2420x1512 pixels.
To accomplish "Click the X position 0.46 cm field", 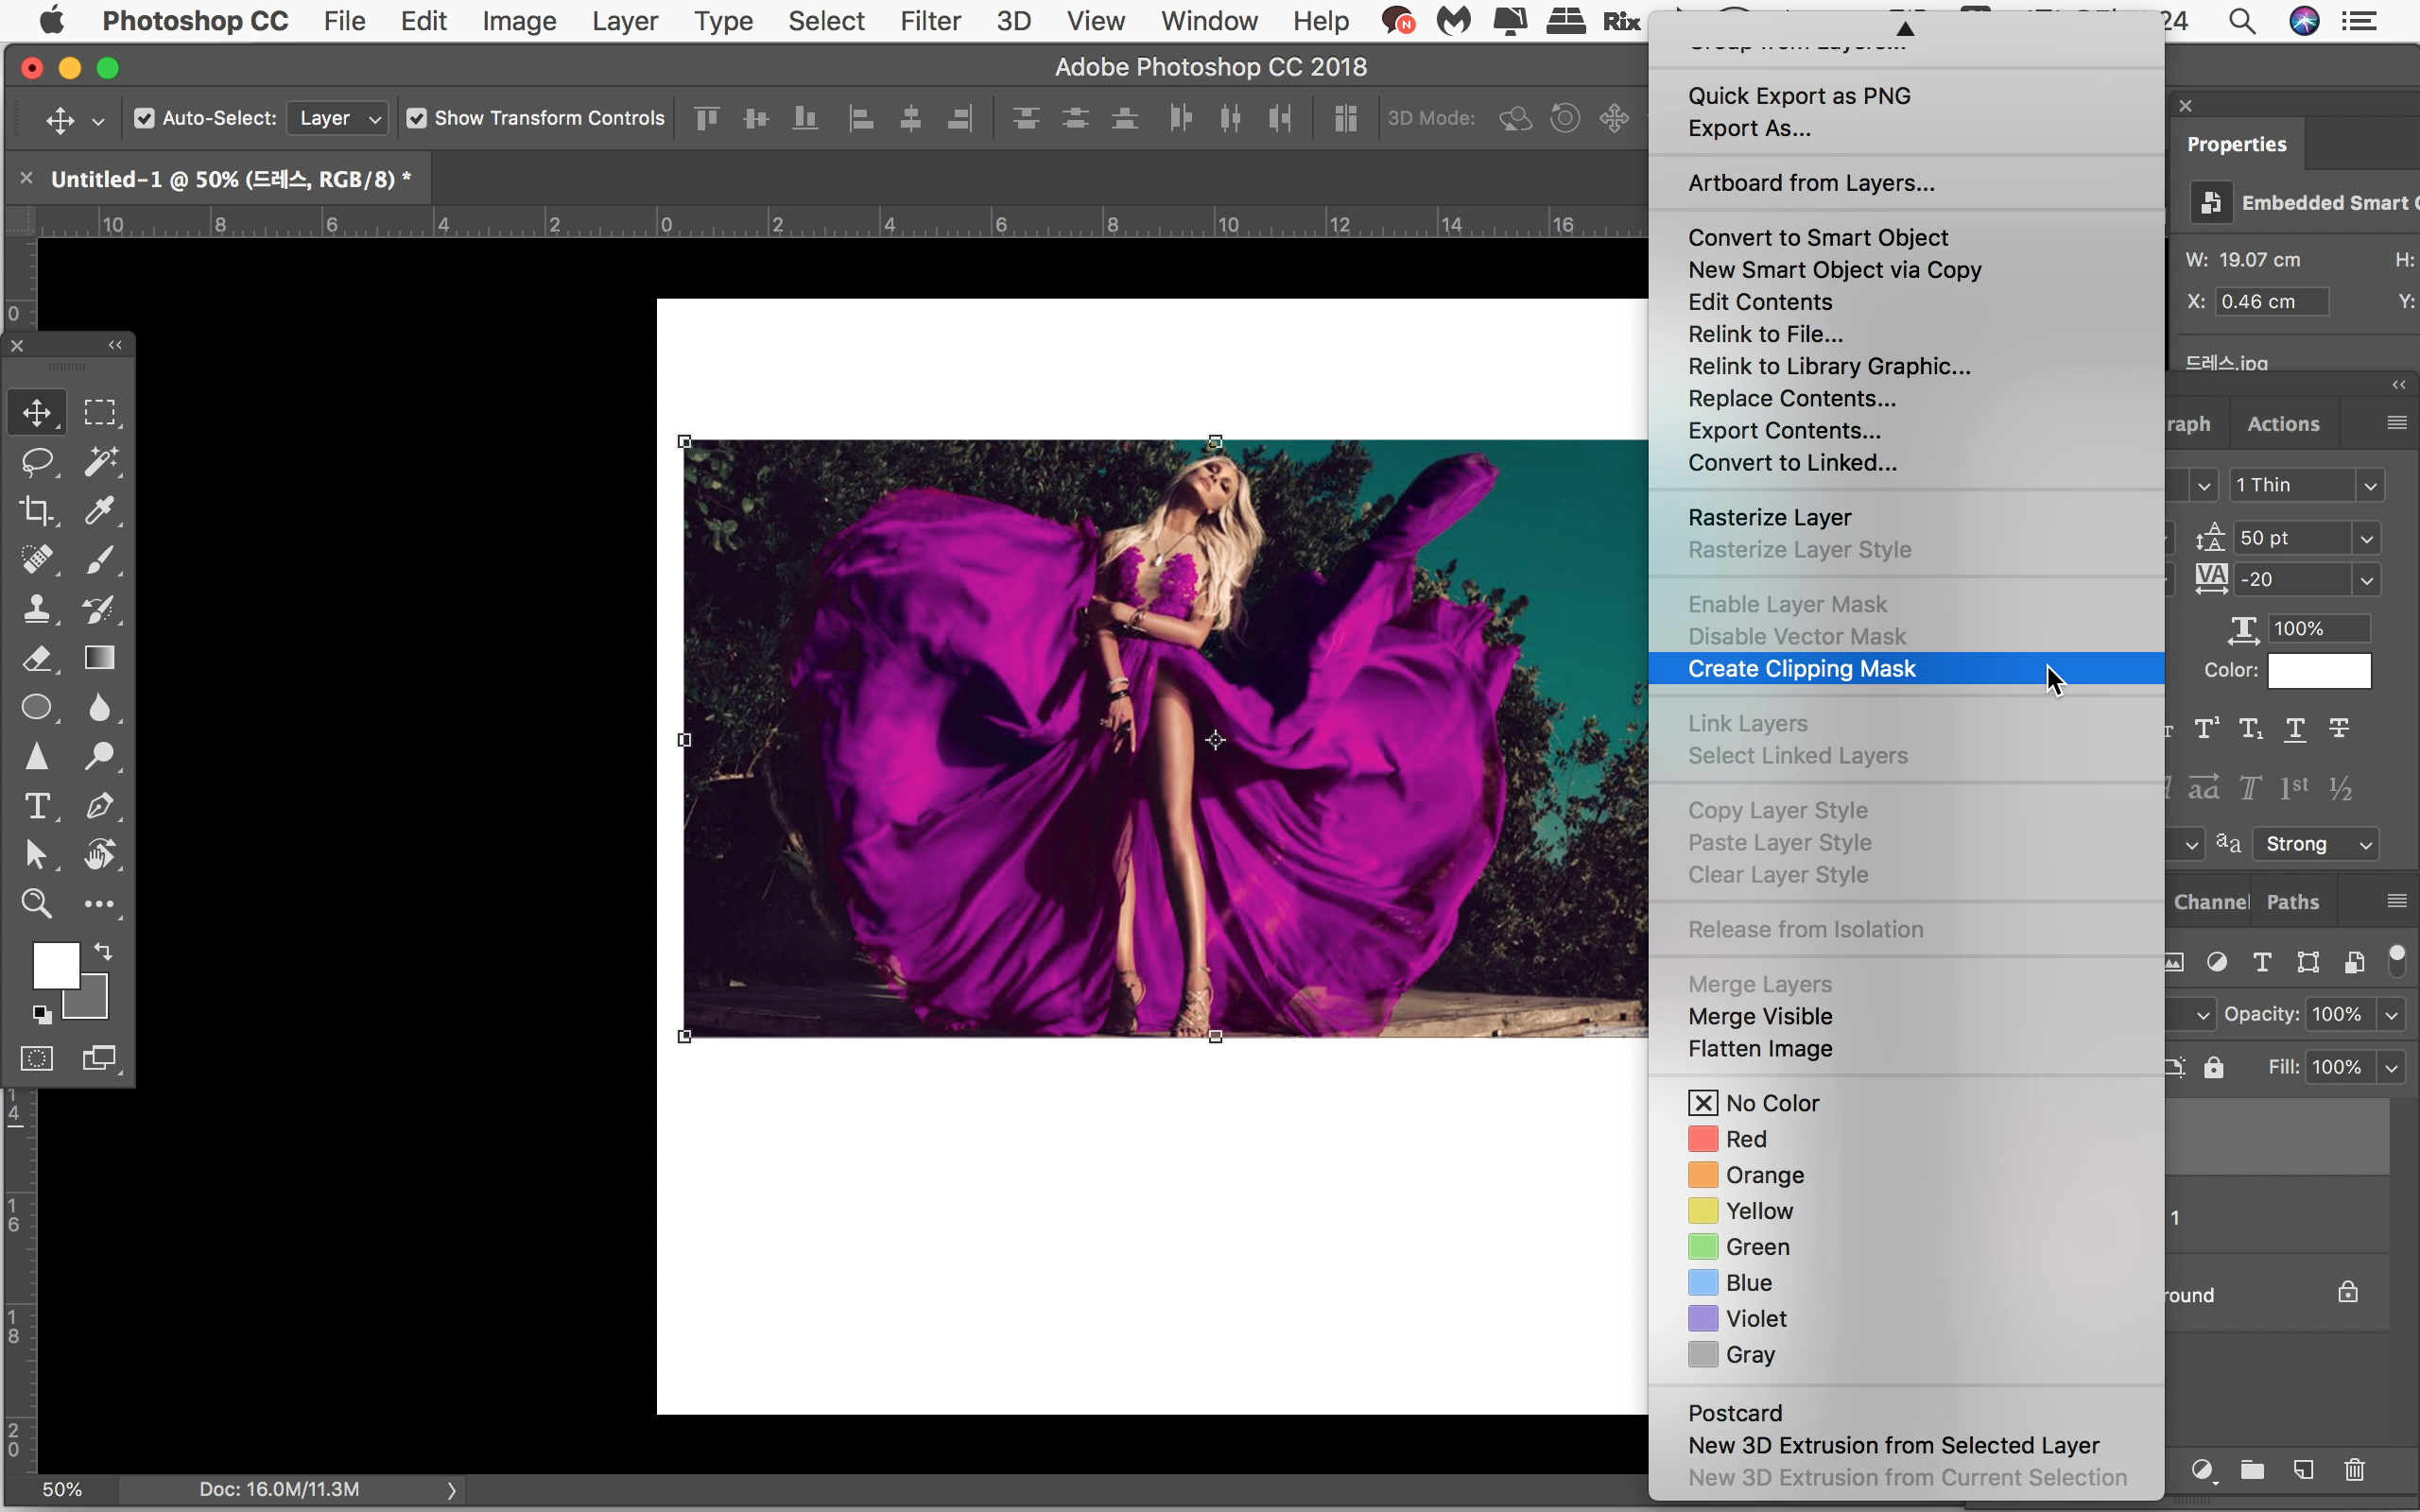I will click(x=2271, y=302).
